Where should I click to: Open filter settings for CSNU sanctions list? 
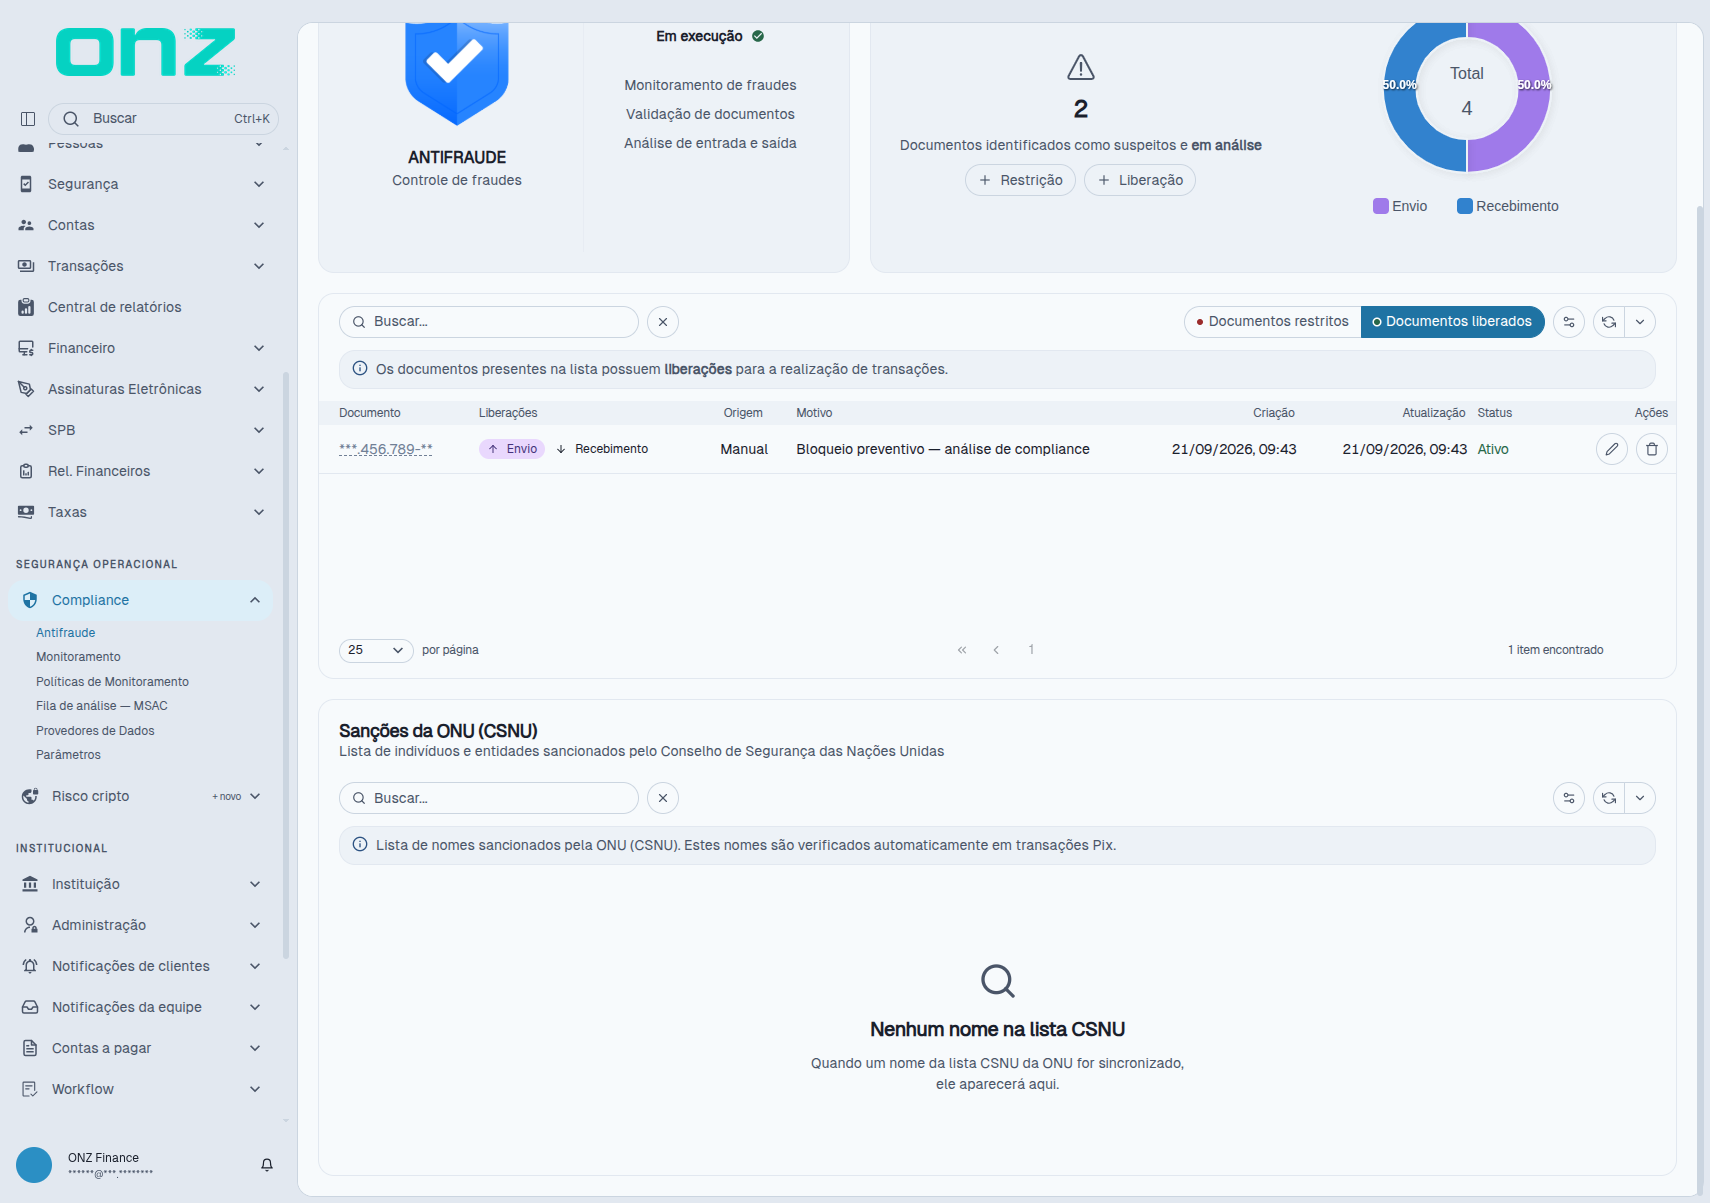[x=1569, y=798]
